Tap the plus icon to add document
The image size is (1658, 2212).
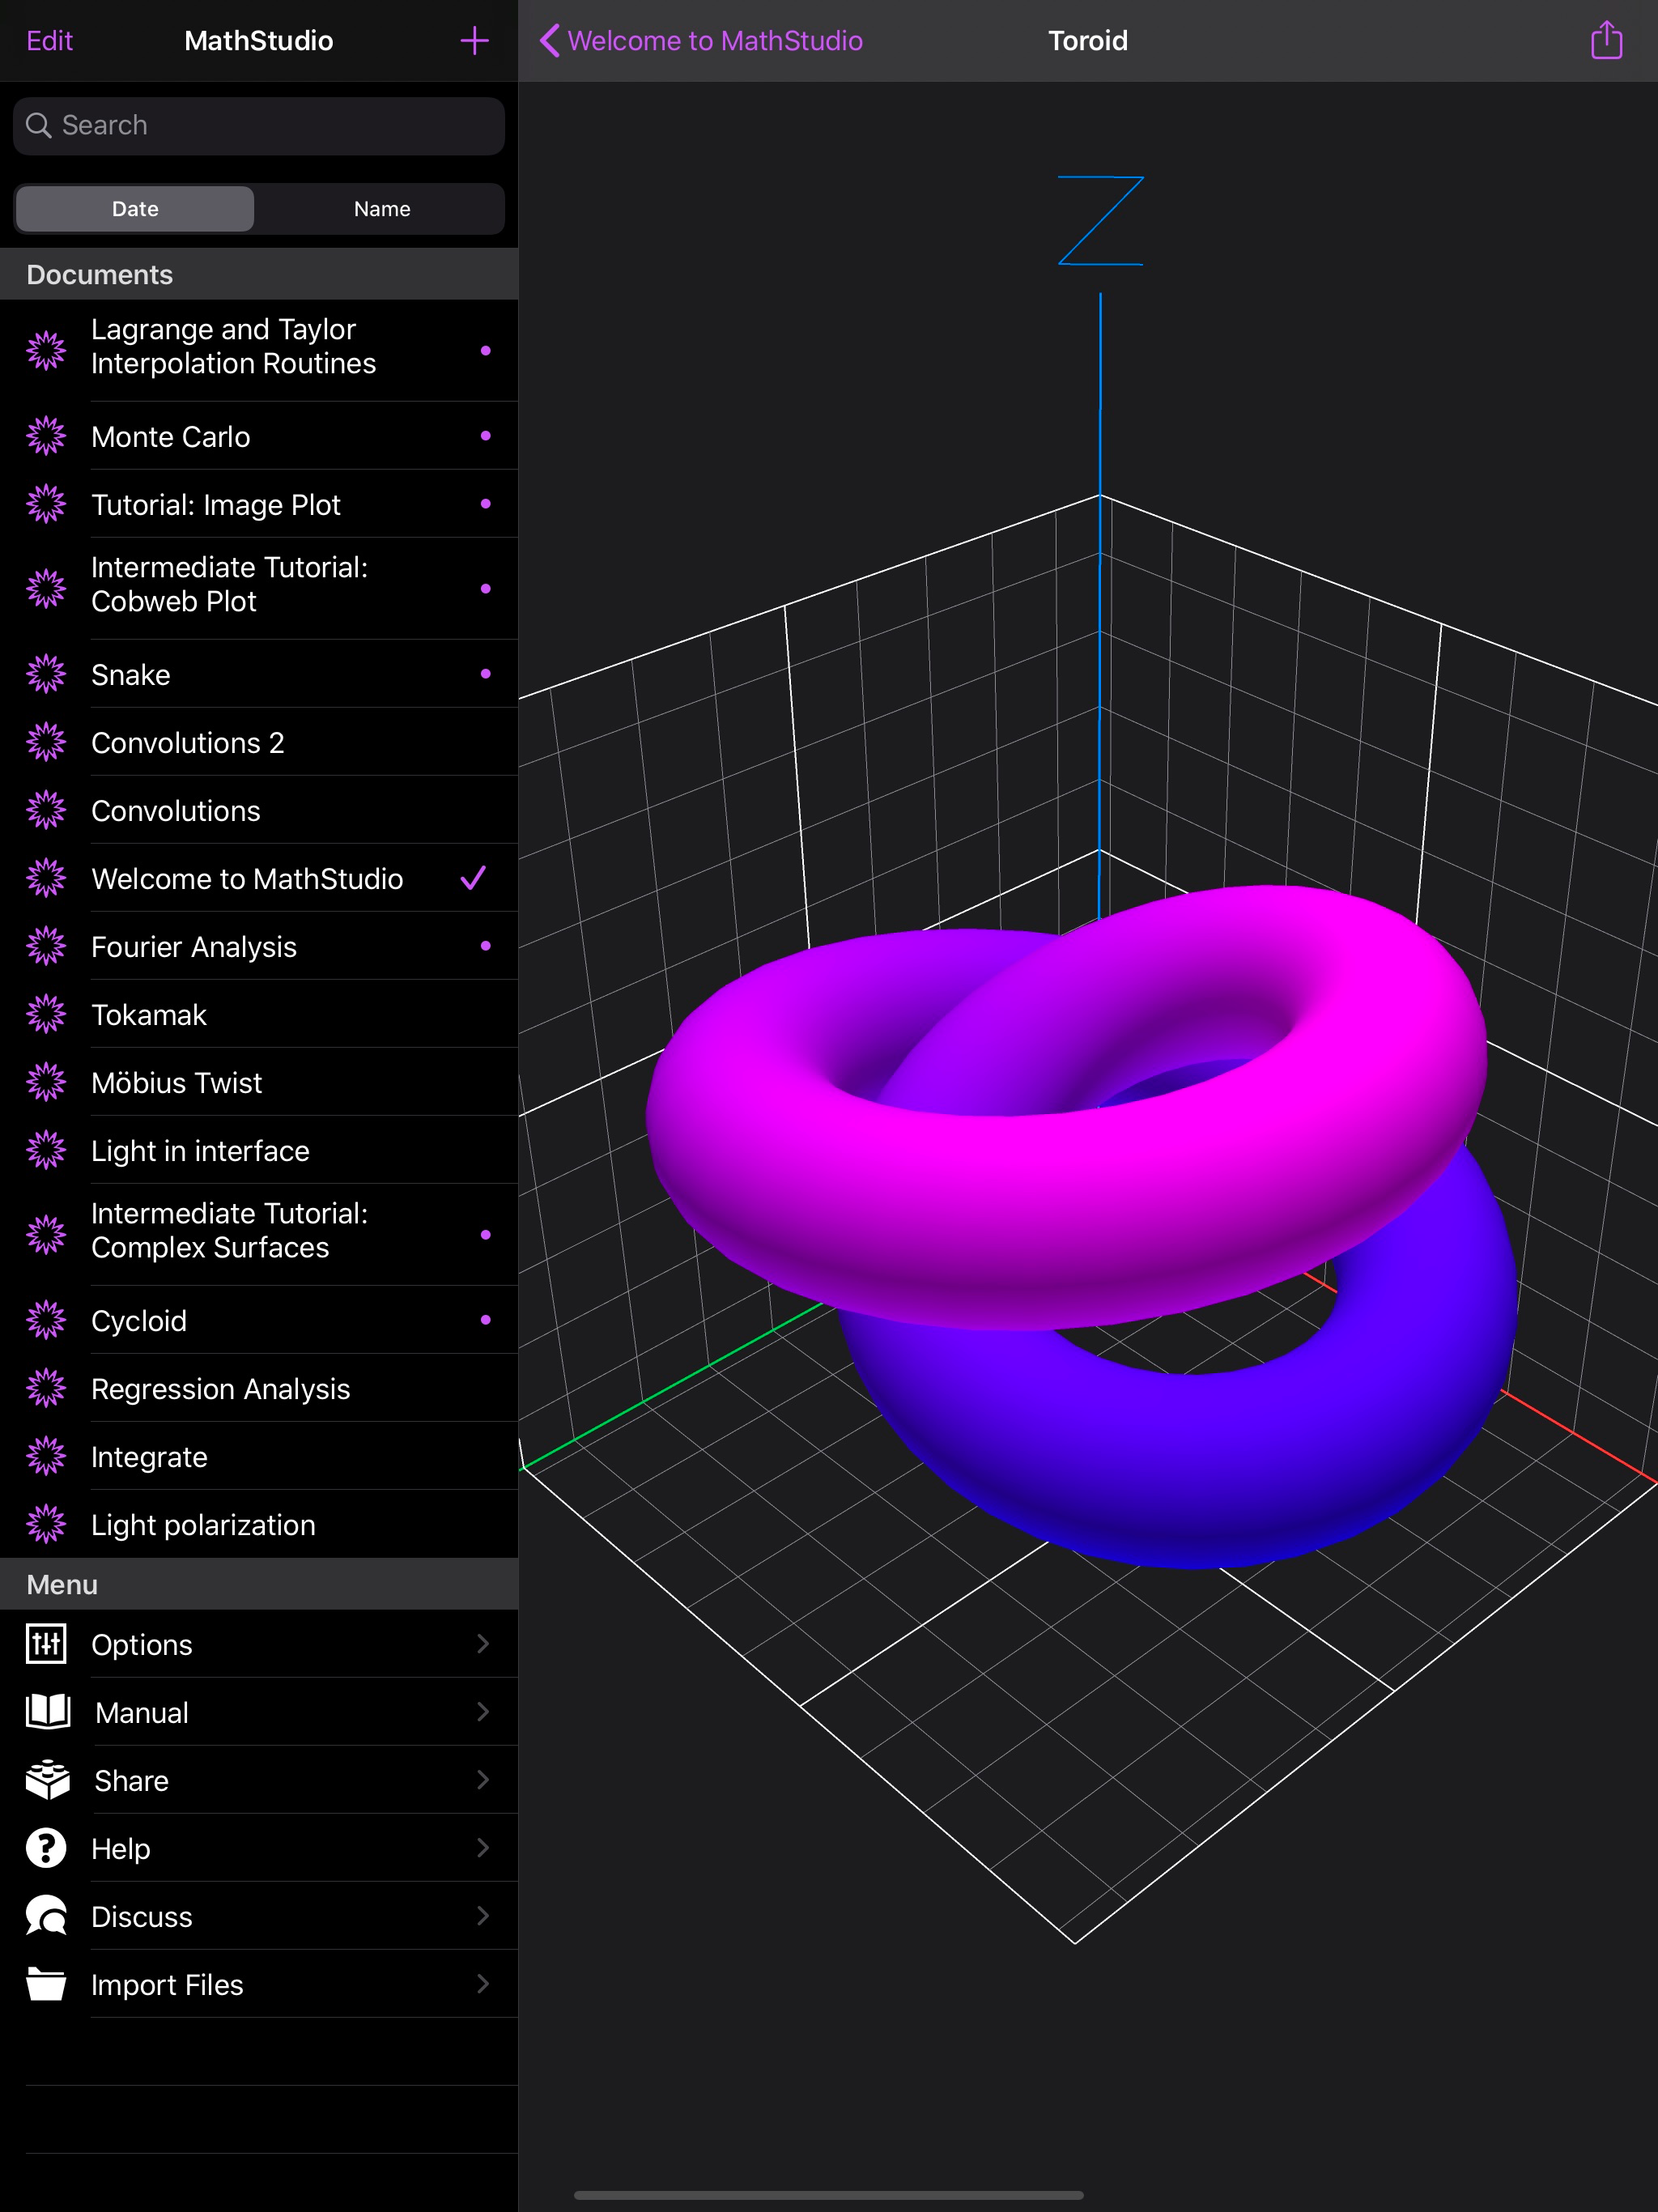point(474,41)
